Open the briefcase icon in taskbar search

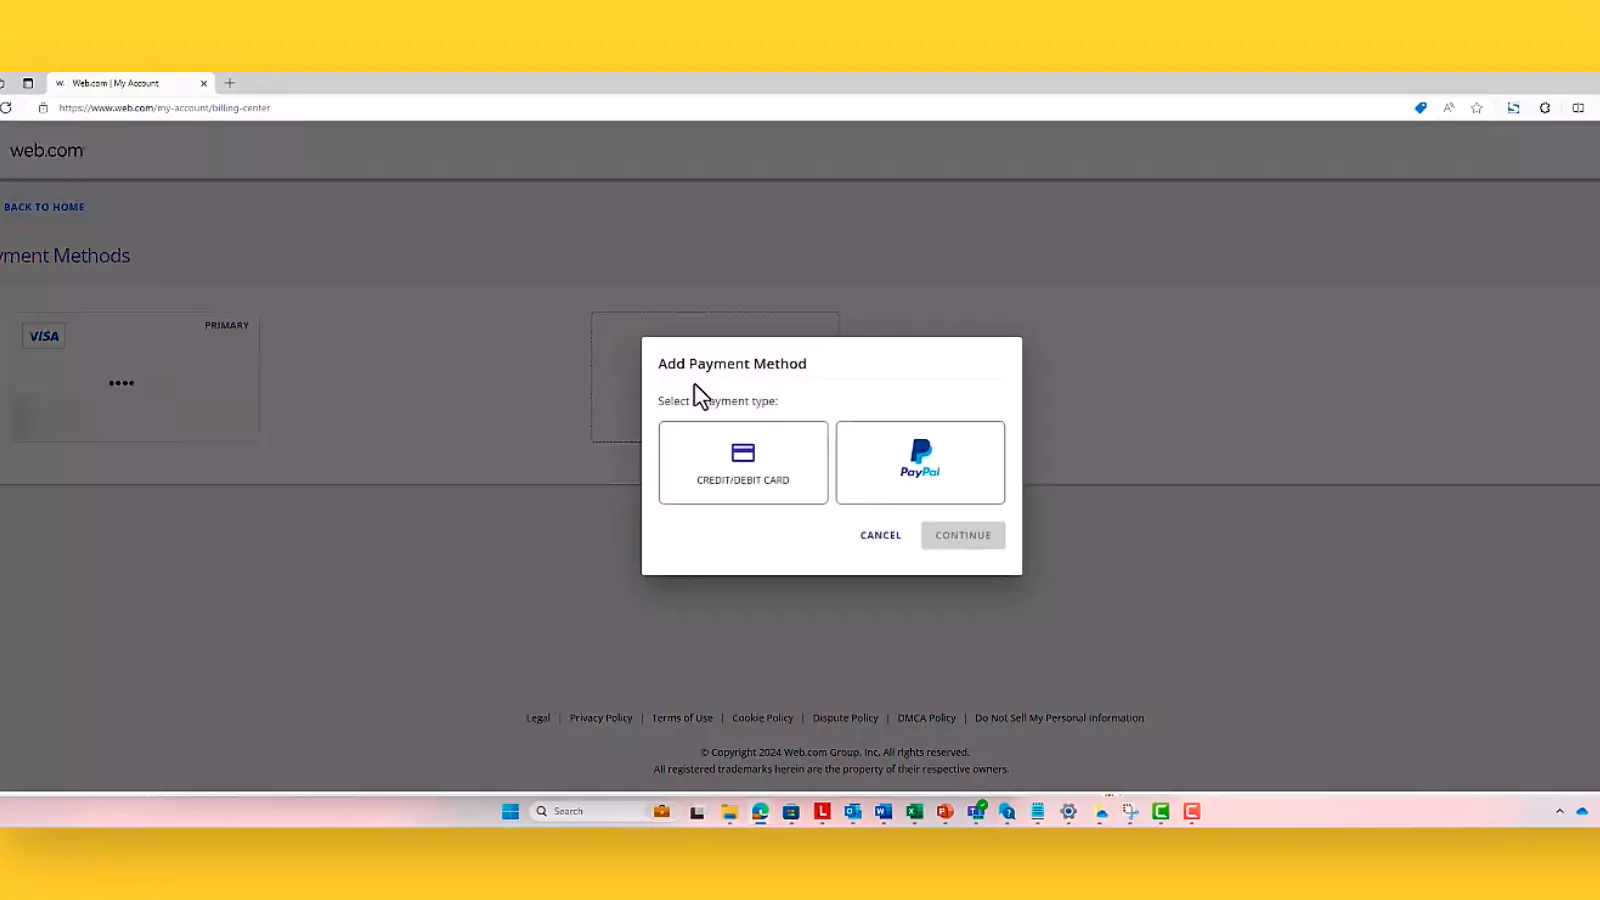[x=661, y=811]
